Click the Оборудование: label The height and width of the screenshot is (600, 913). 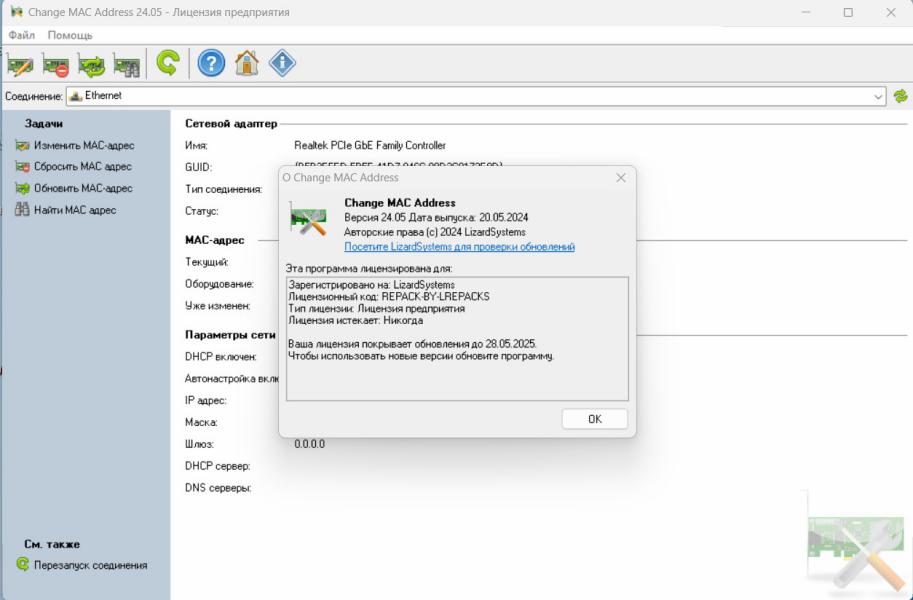(x=220, y=284)
